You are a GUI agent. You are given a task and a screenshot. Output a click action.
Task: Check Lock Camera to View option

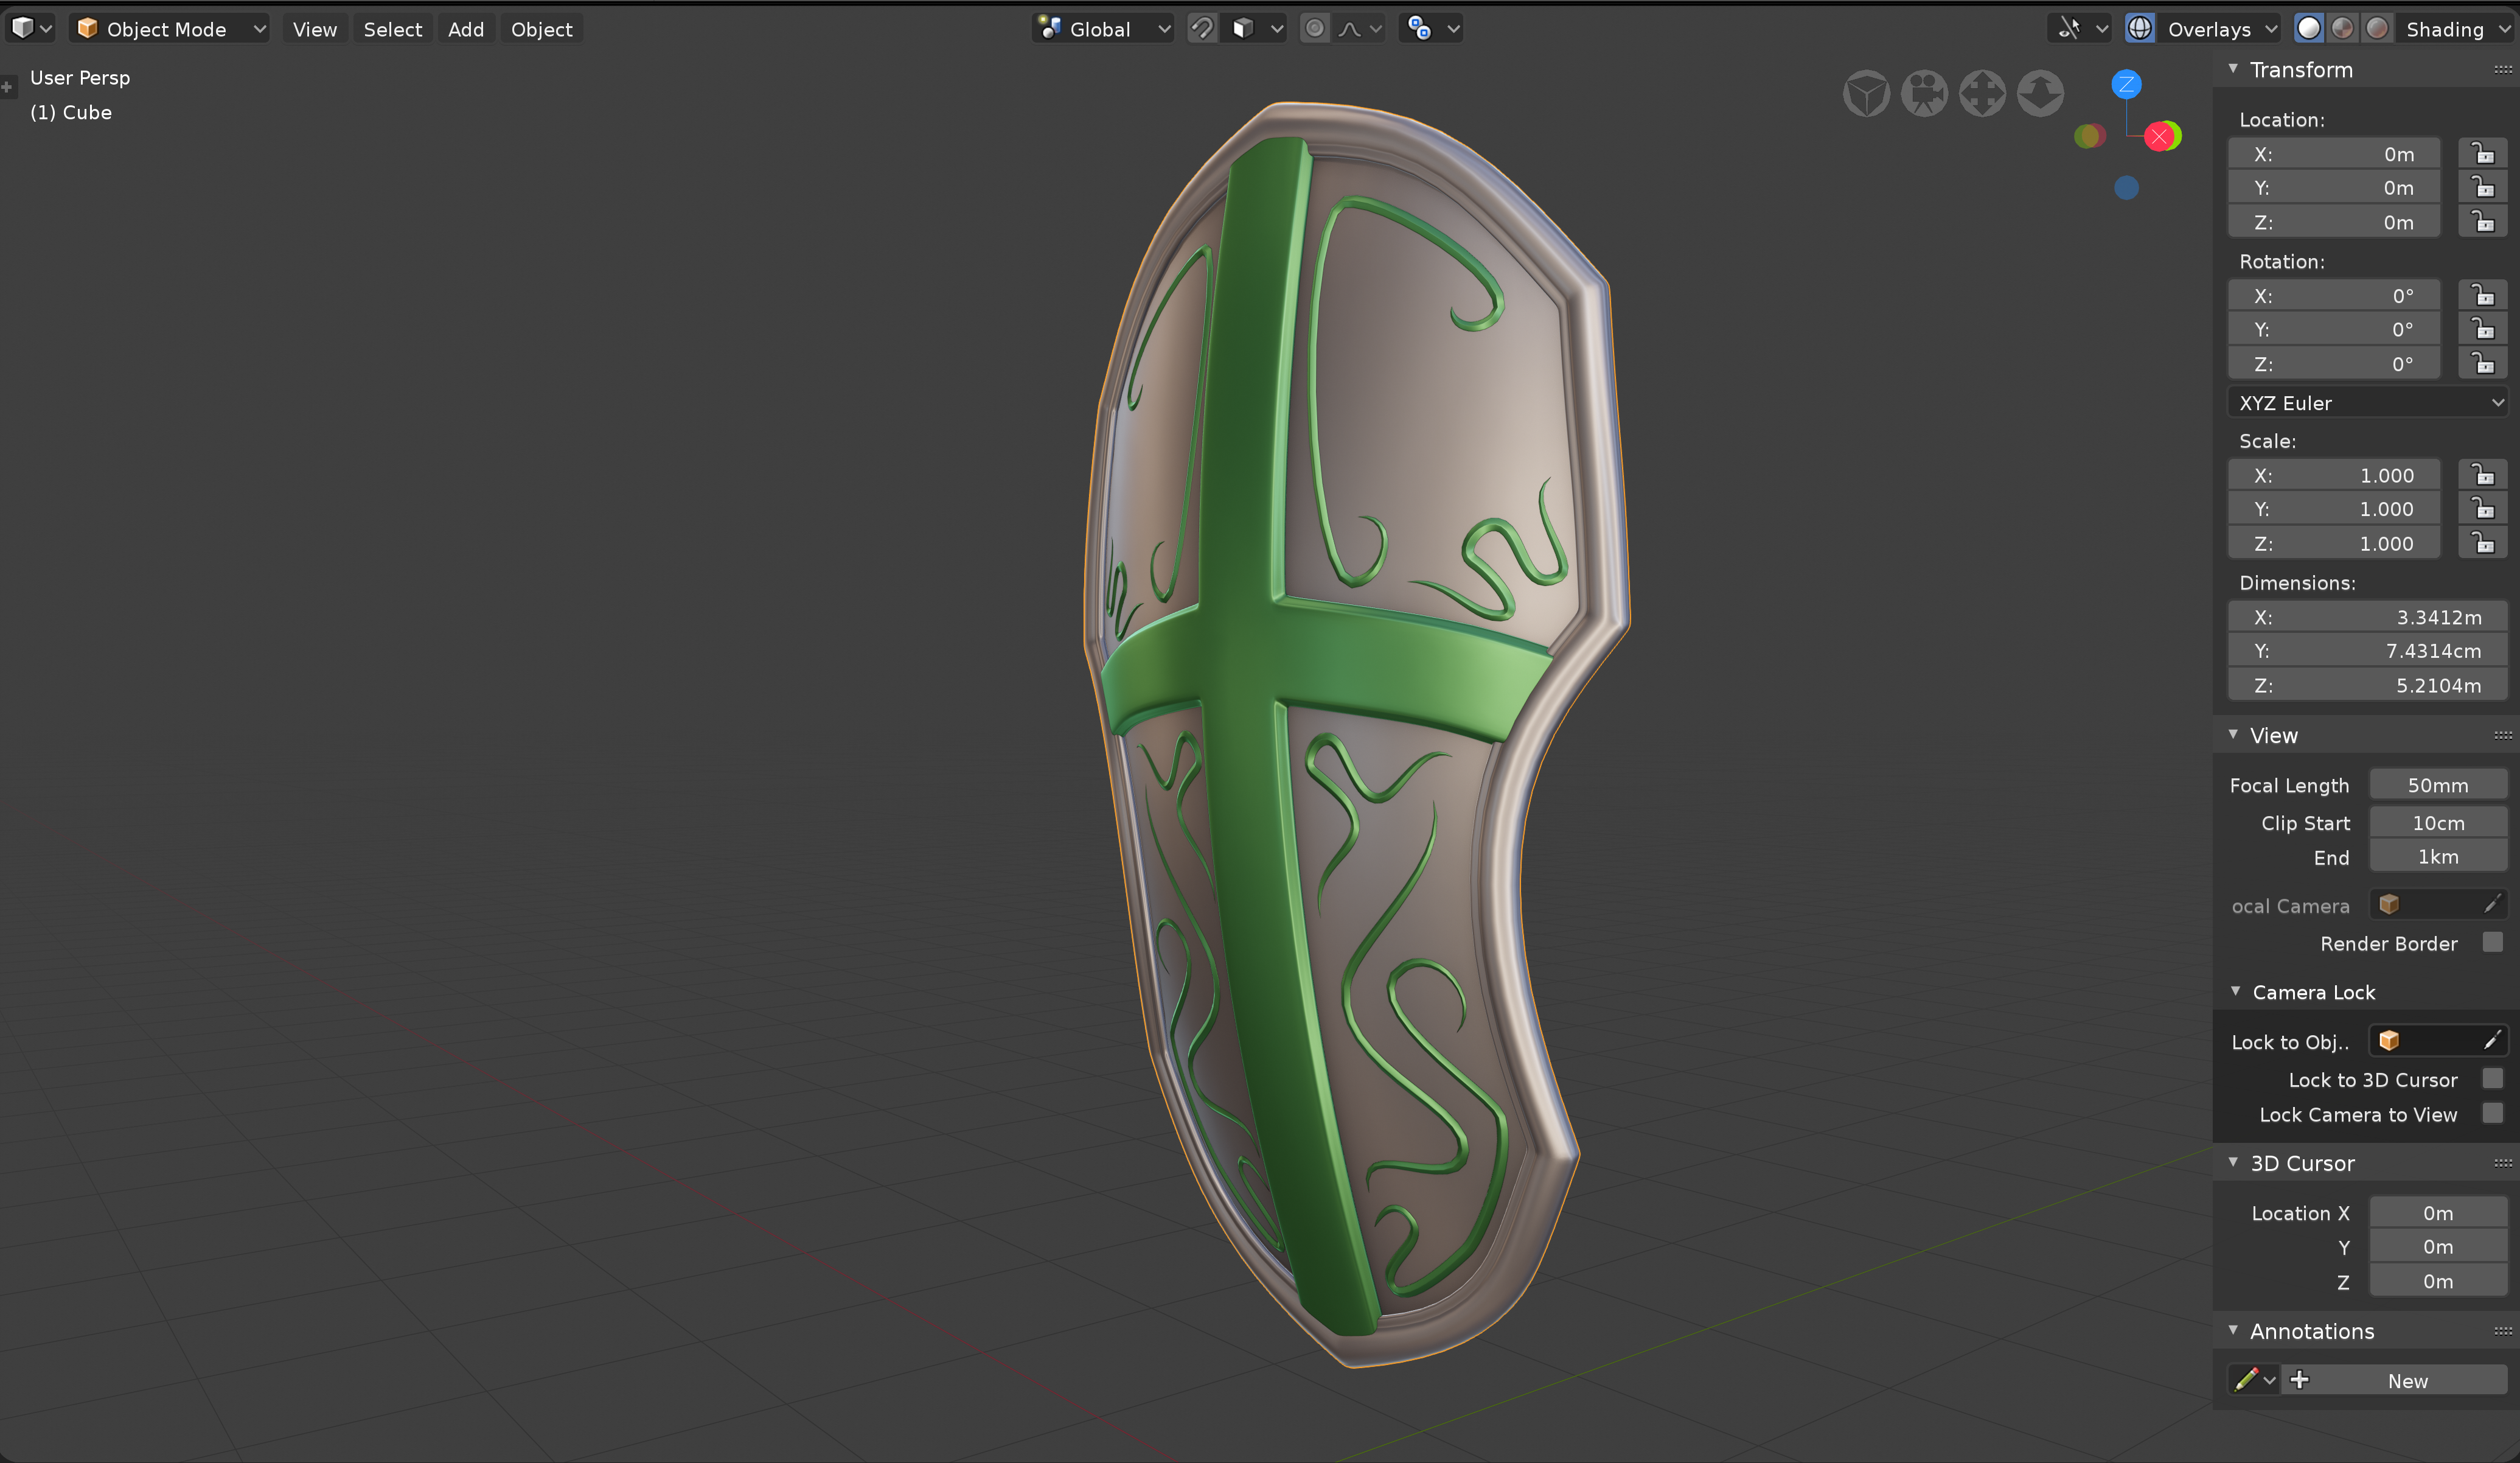(2493, 1114)
